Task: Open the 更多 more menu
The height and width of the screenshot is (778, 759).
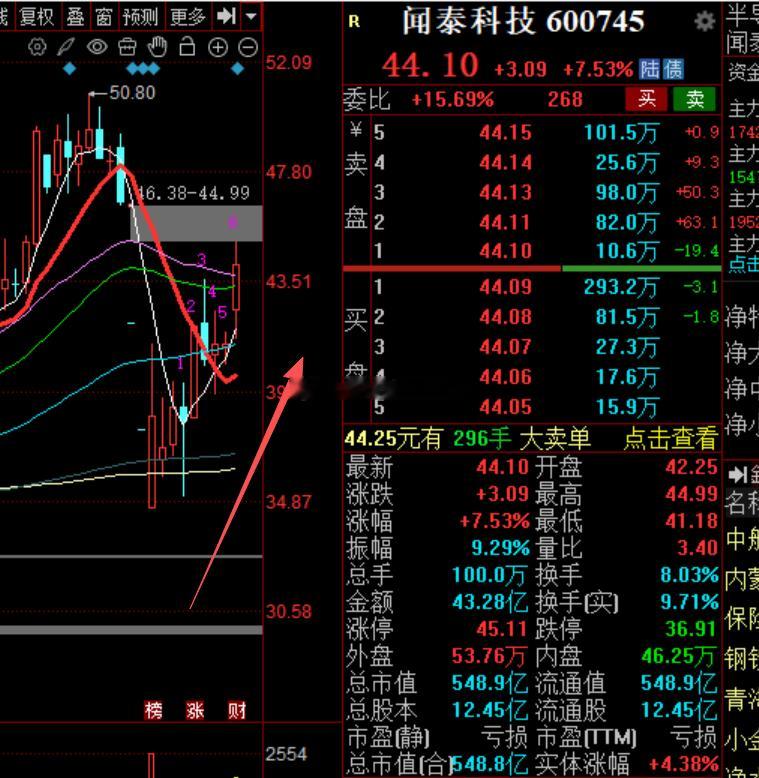Action: (188, 16)
